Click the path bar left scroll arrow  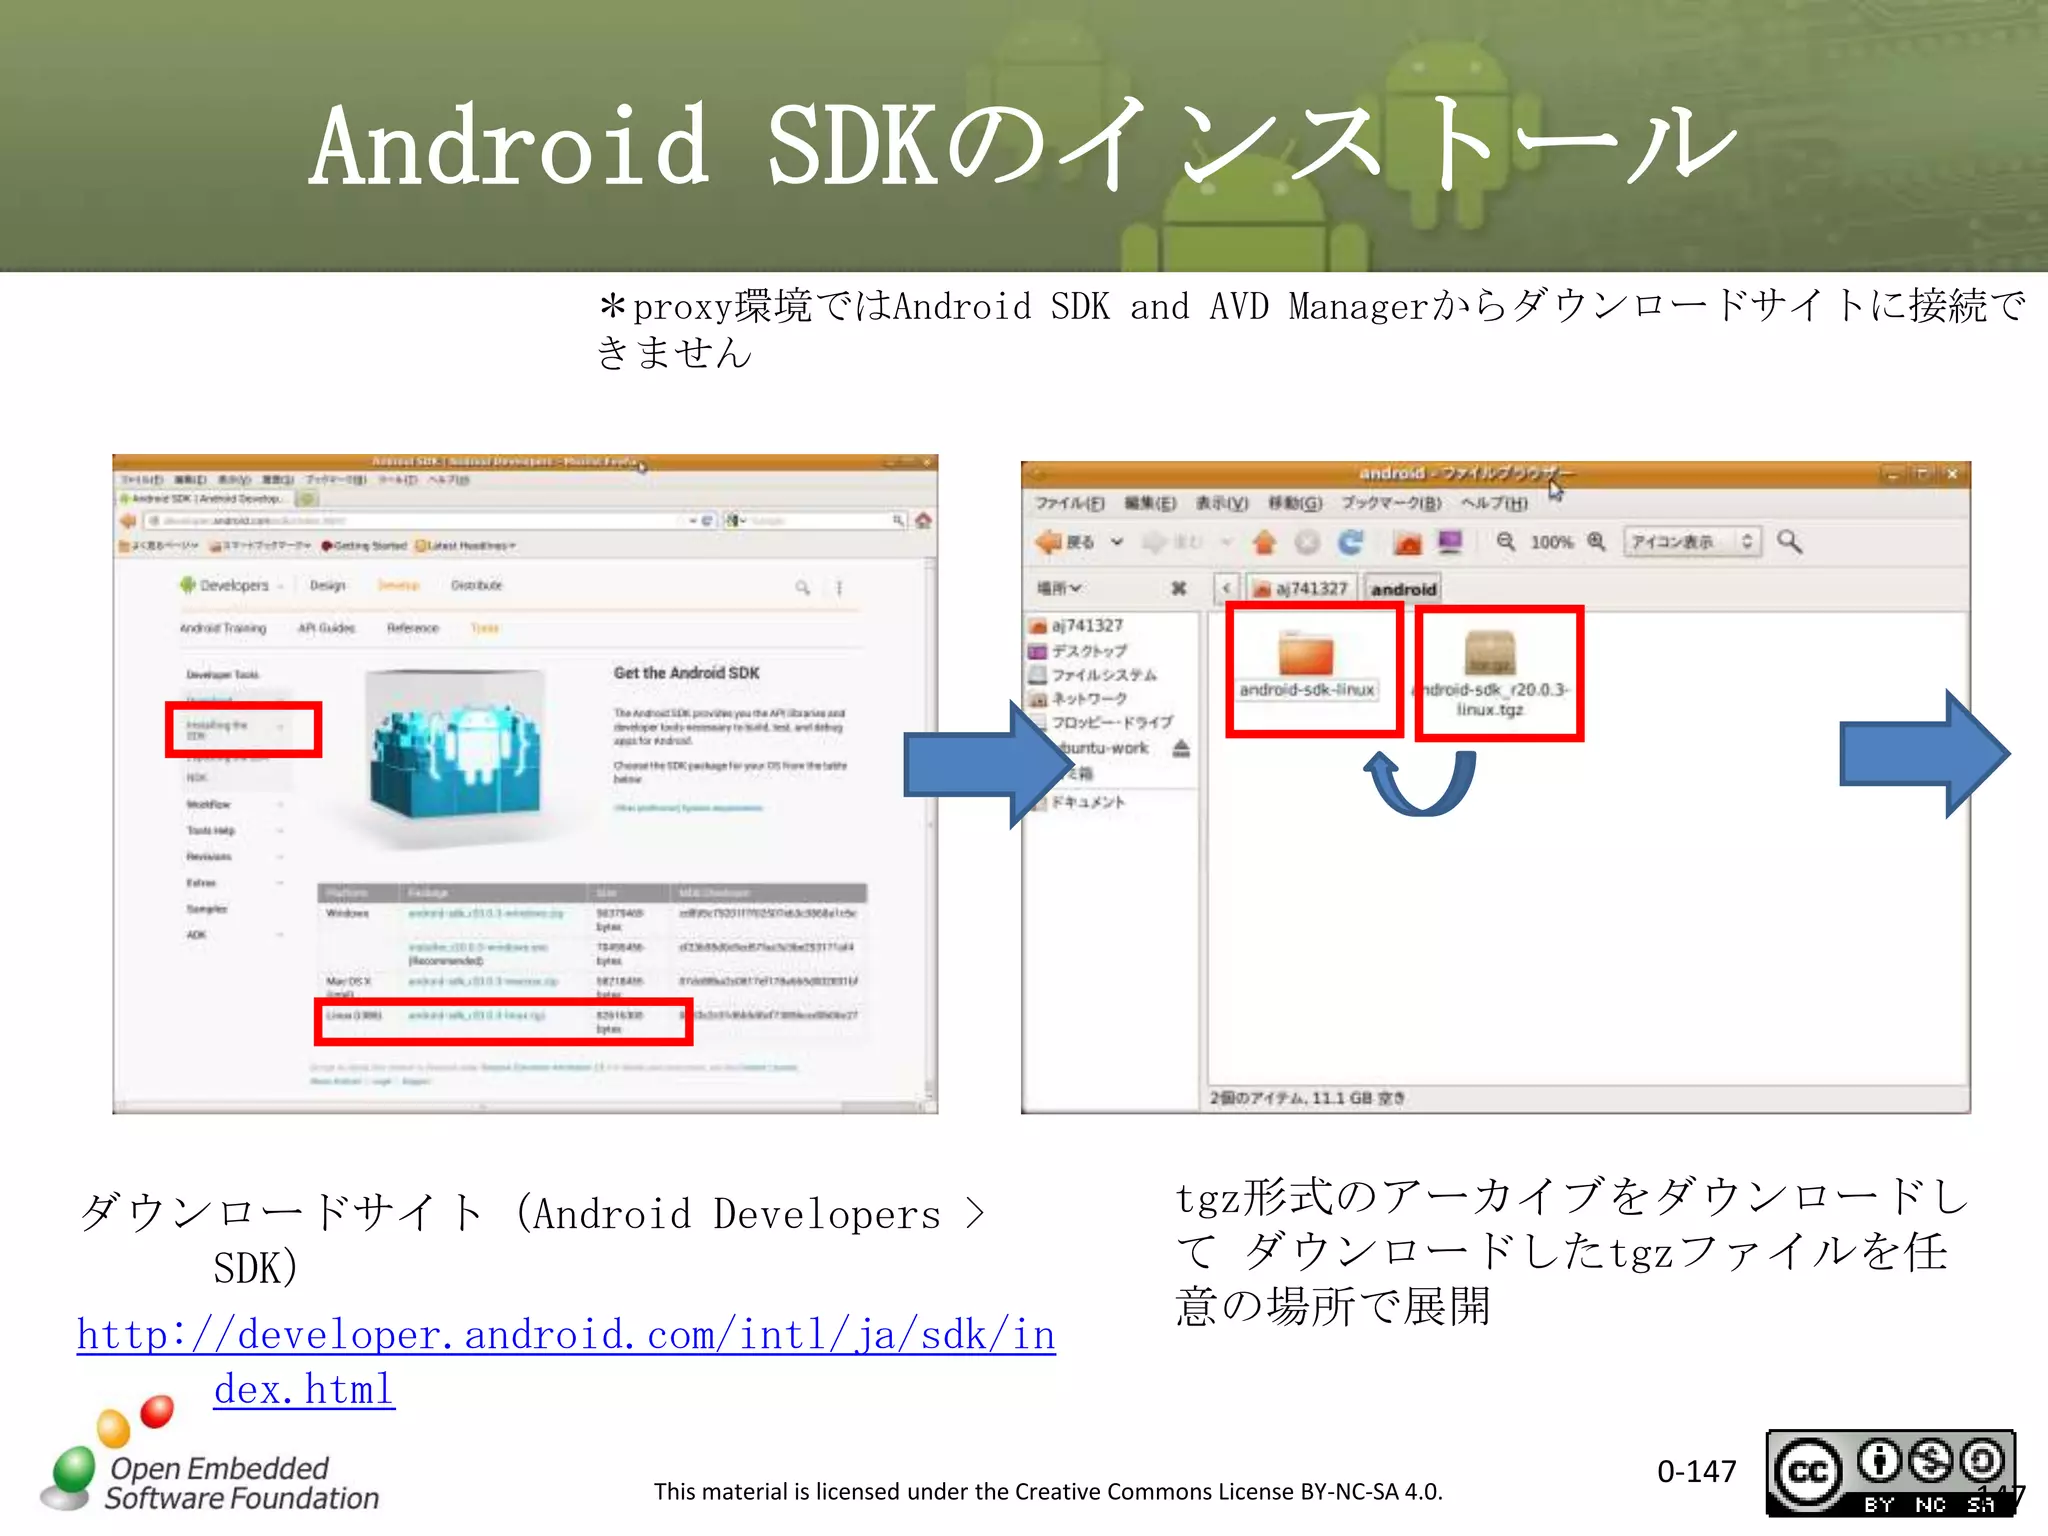(x=1227, y=589)
